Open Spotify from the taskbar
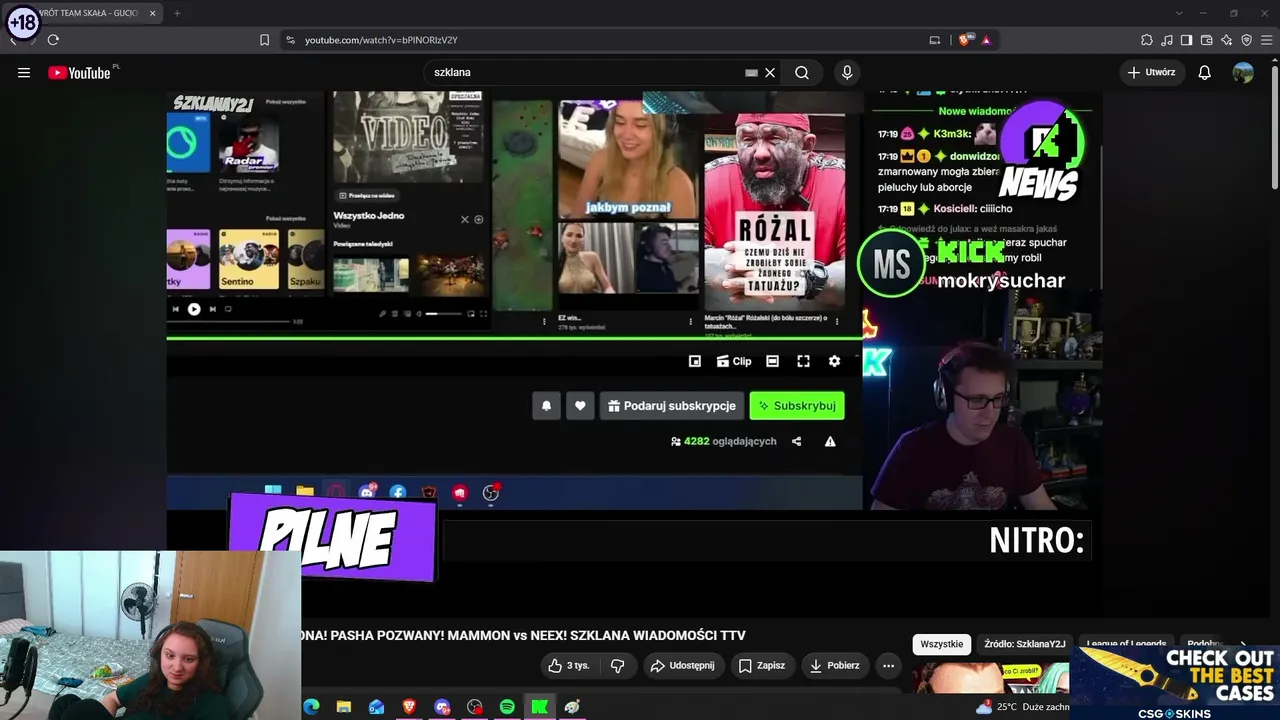Viewport: 1280px width, 720px height. (x=507, y=707)
